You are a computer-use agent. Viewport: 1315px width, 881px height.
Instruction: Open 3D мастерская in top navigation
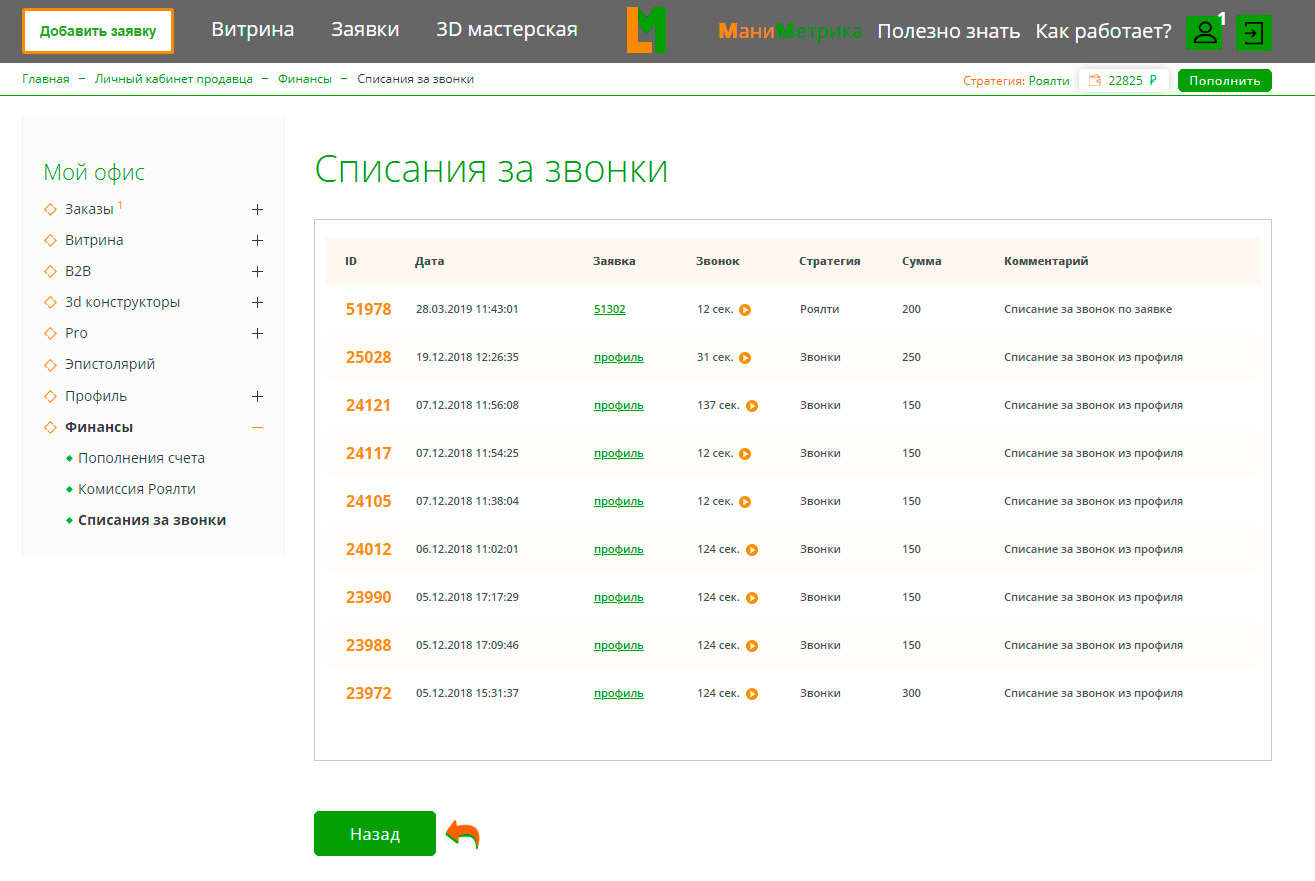point(507,30)
